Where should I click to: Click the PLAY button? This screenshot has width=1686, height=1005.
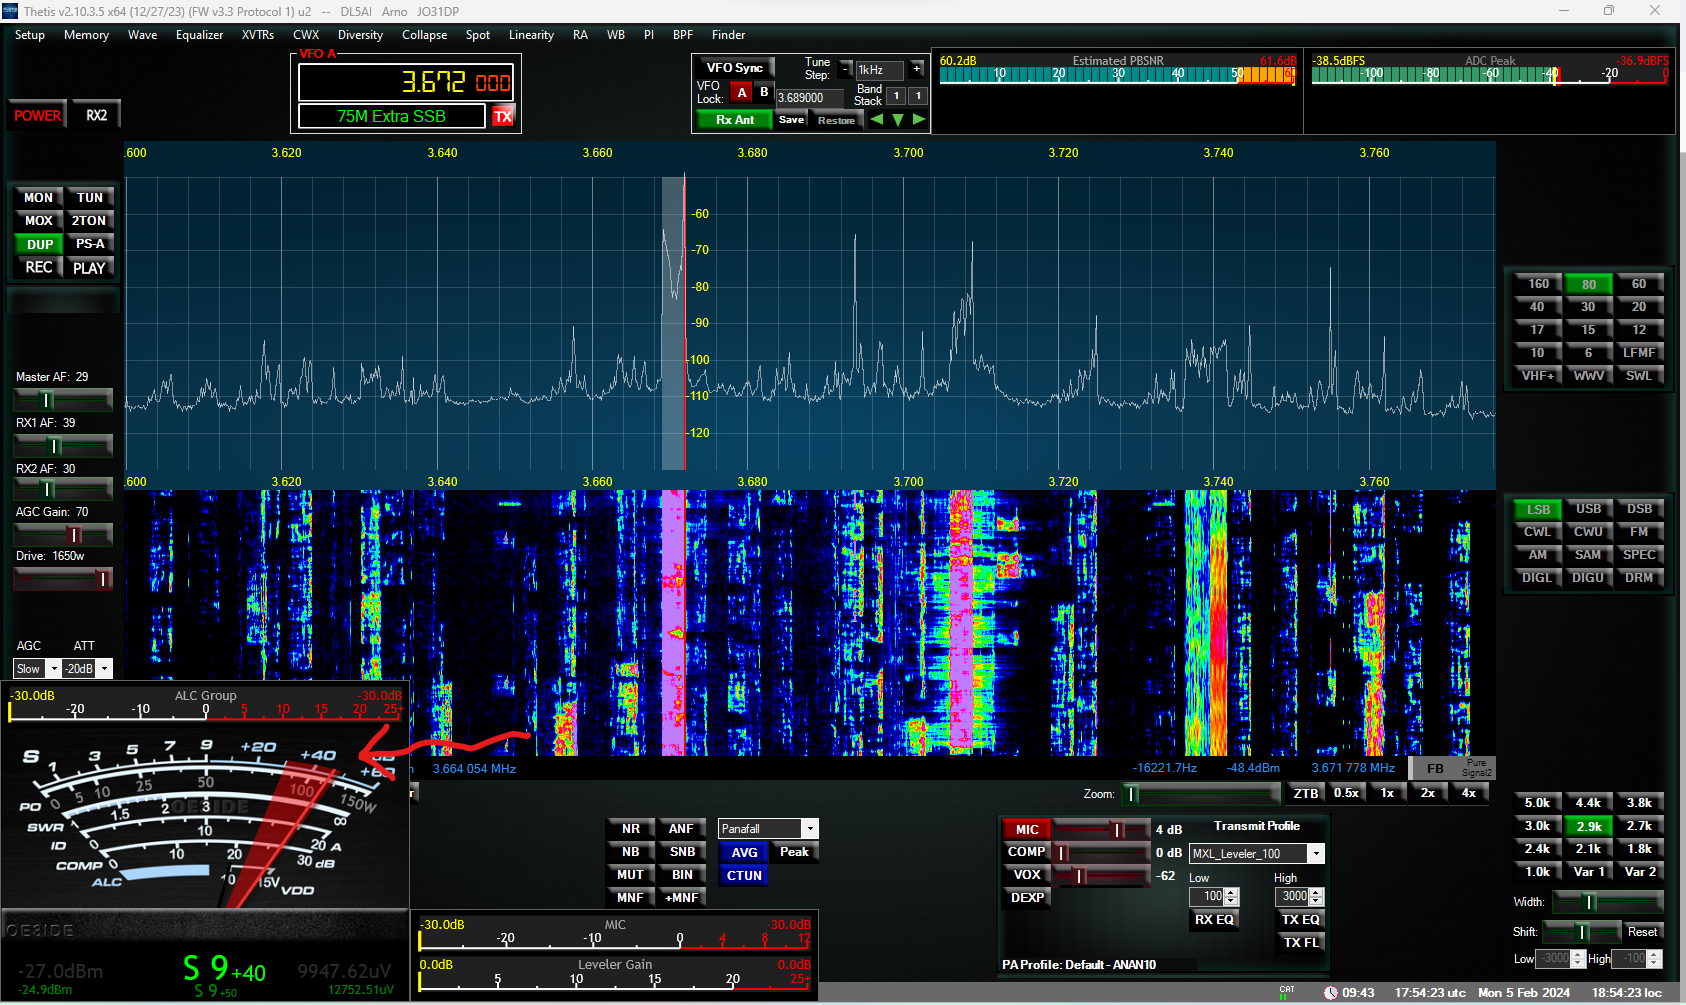(90, 267)
